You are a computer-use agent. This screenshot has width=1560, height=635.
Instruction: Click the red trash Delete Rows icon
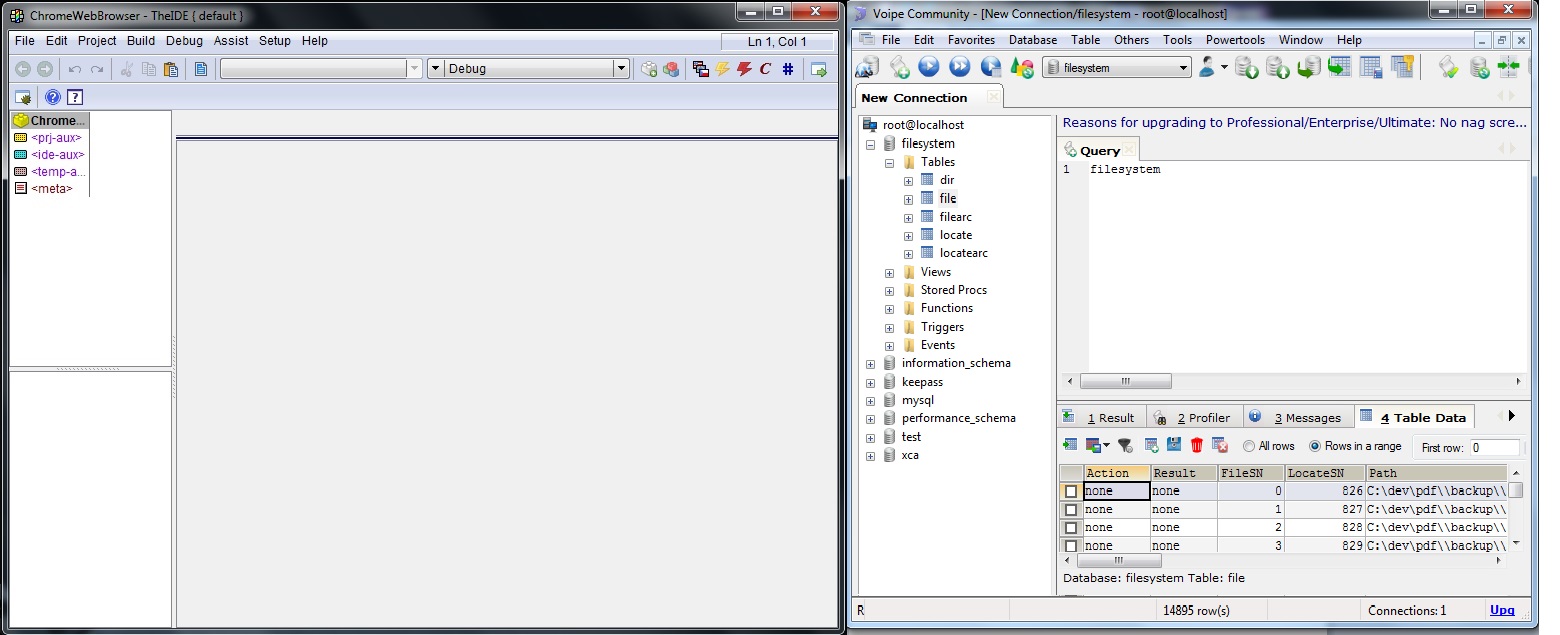click(x=1196, y=446)
